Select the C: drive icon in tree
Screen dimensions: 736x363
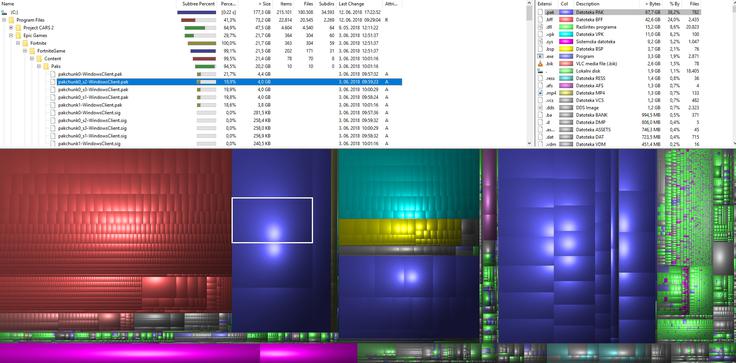point(4,12)
